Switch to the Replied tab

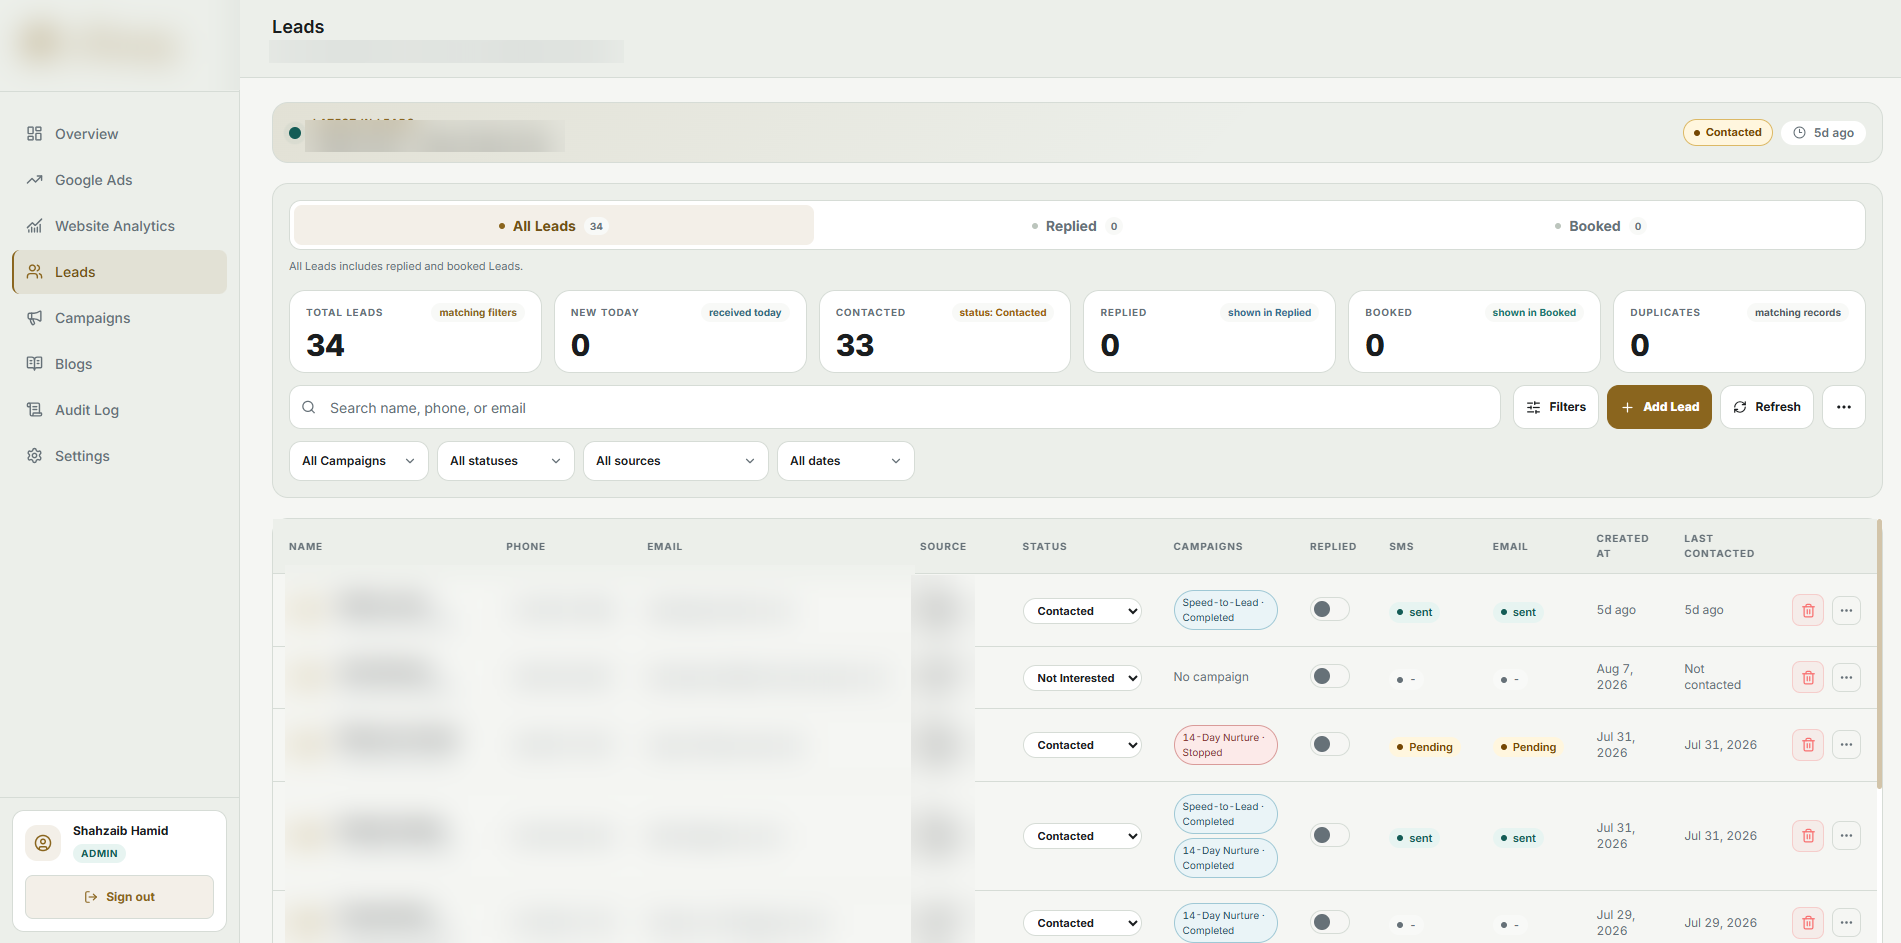point(1076,226)
